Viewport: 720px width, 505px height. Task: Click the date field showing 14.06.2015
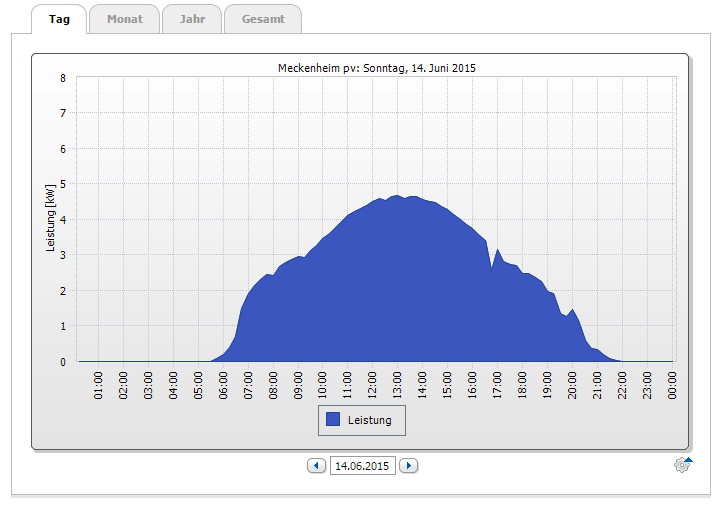point(362,465)
